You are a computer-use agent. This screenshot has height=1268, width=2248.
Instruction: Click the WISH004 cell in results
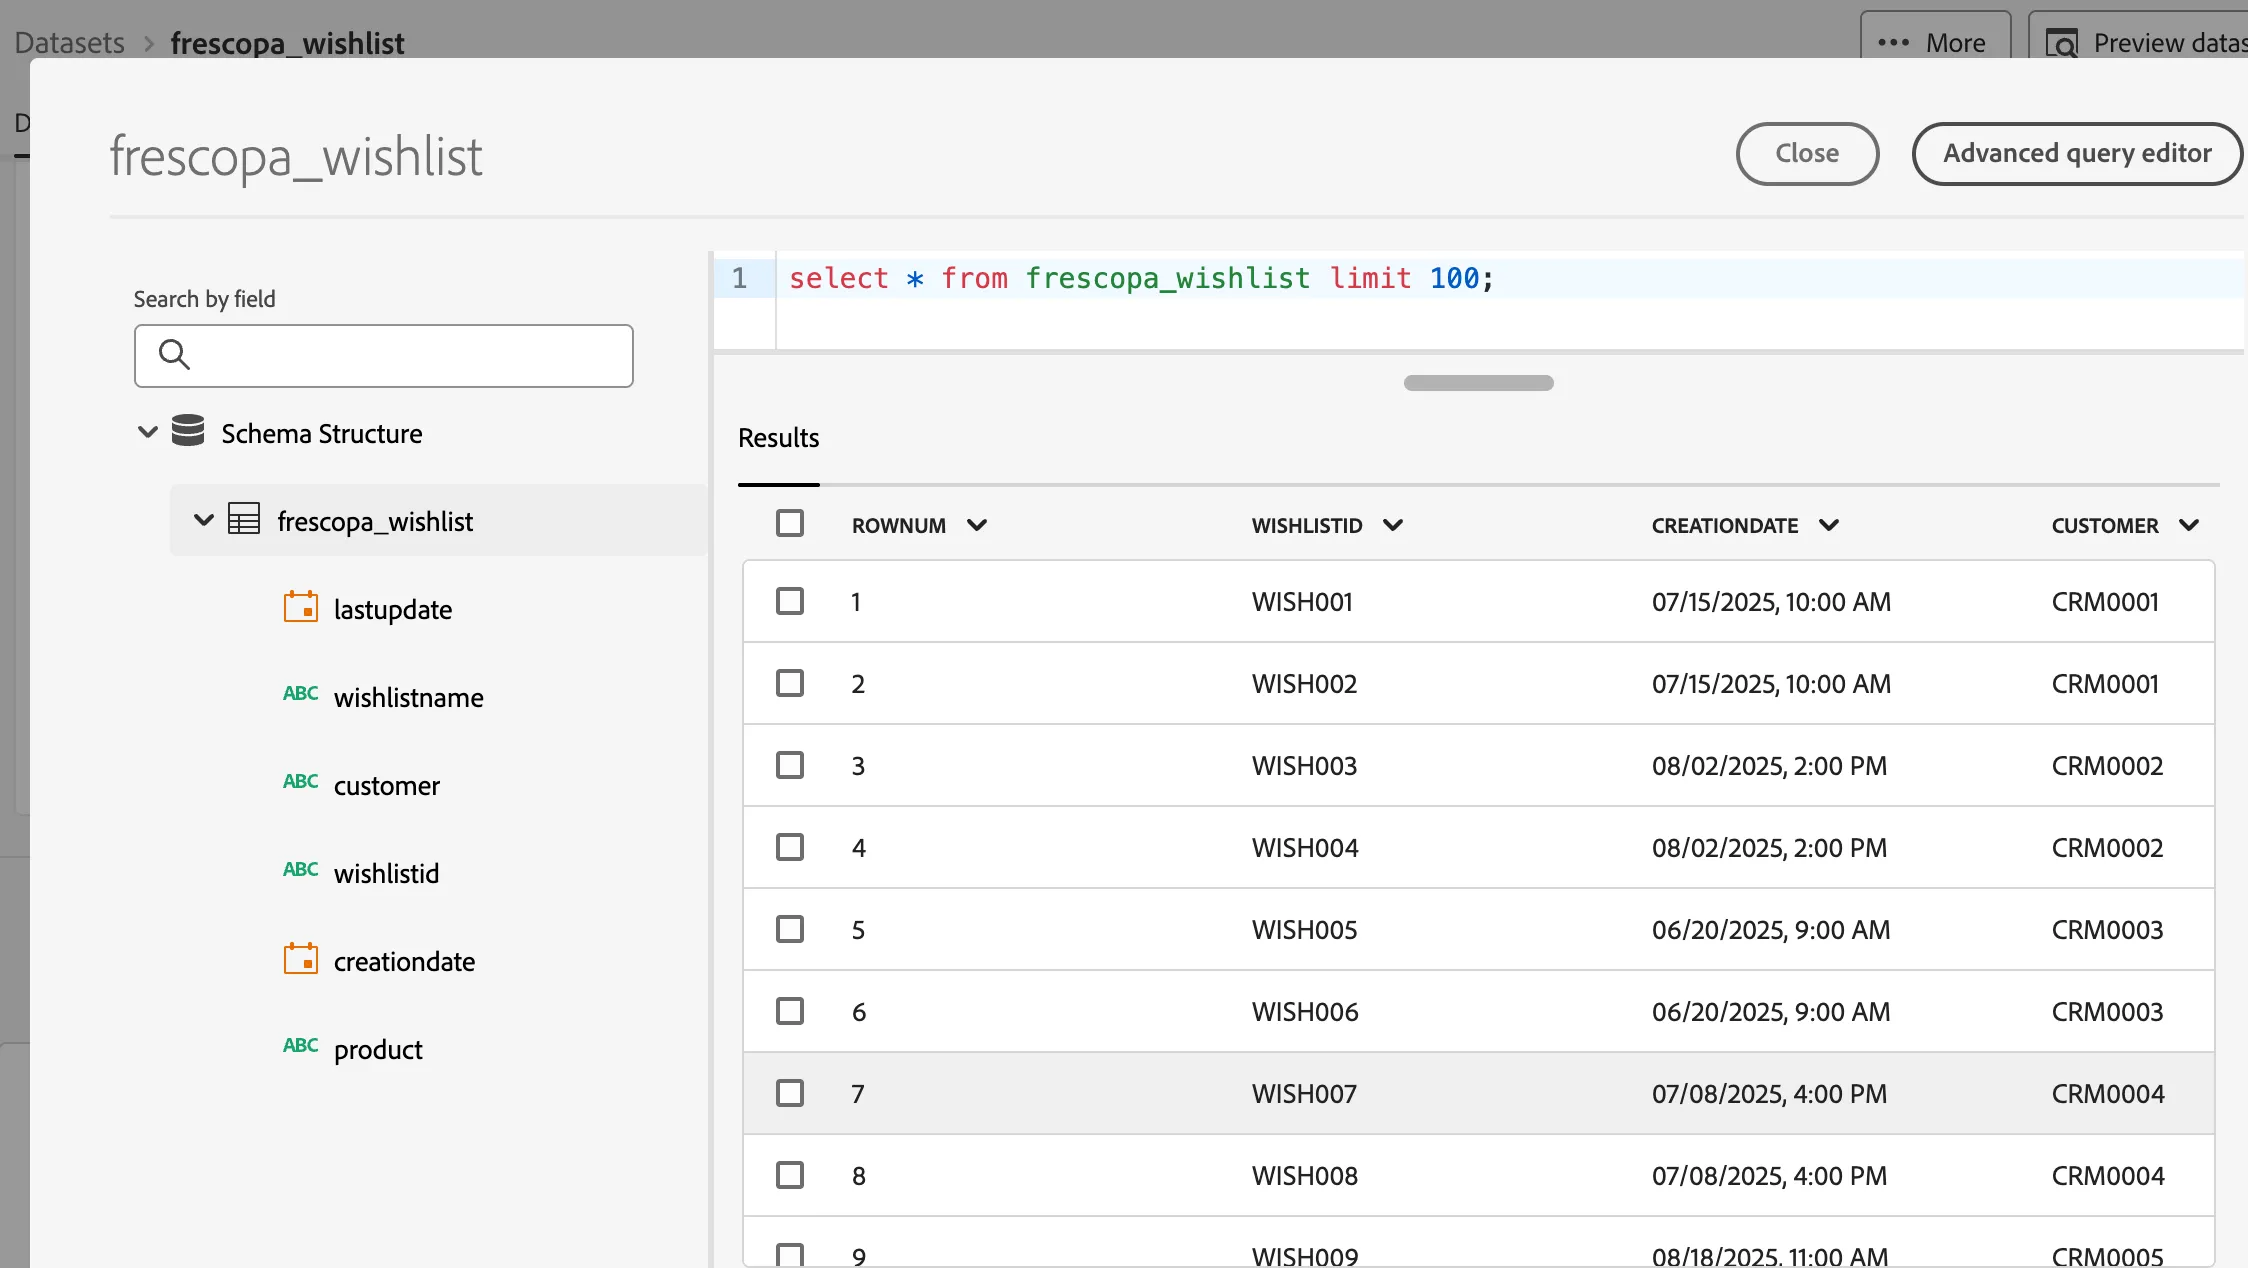[1305, 848]
